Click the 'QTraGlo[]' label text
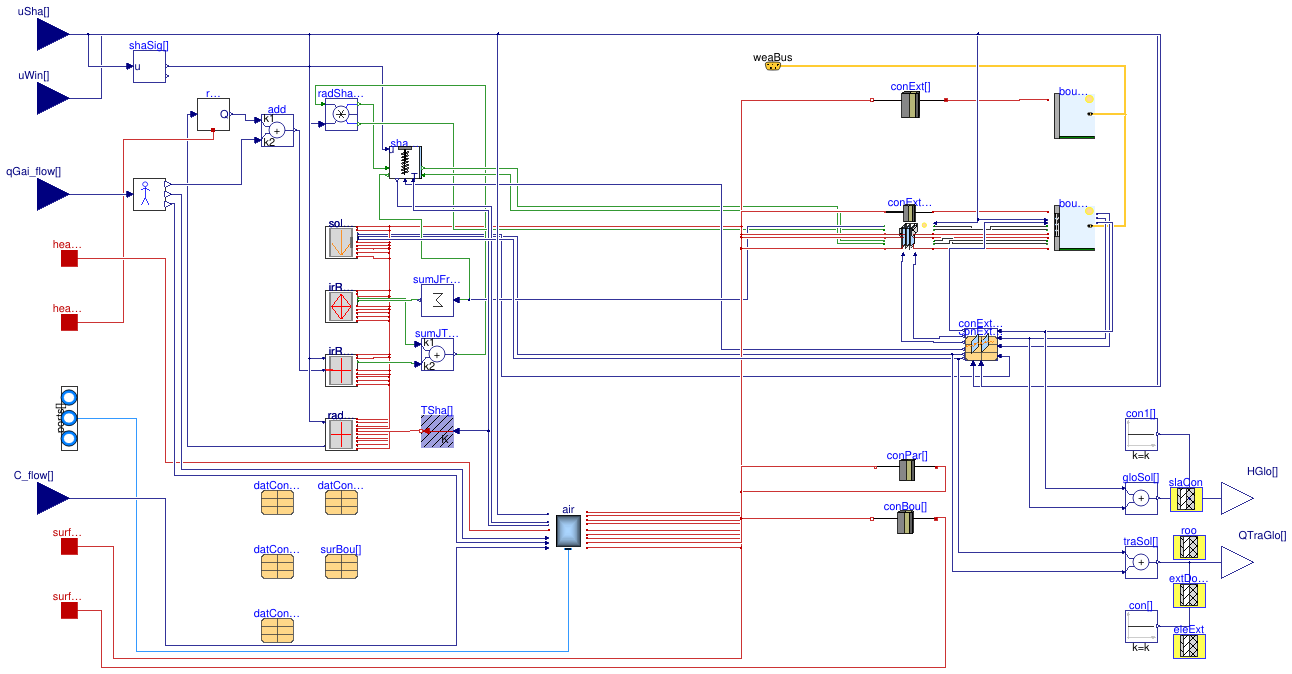Screen dimensions: 1292x674 pyautogui.click(x=1262, y=535)
